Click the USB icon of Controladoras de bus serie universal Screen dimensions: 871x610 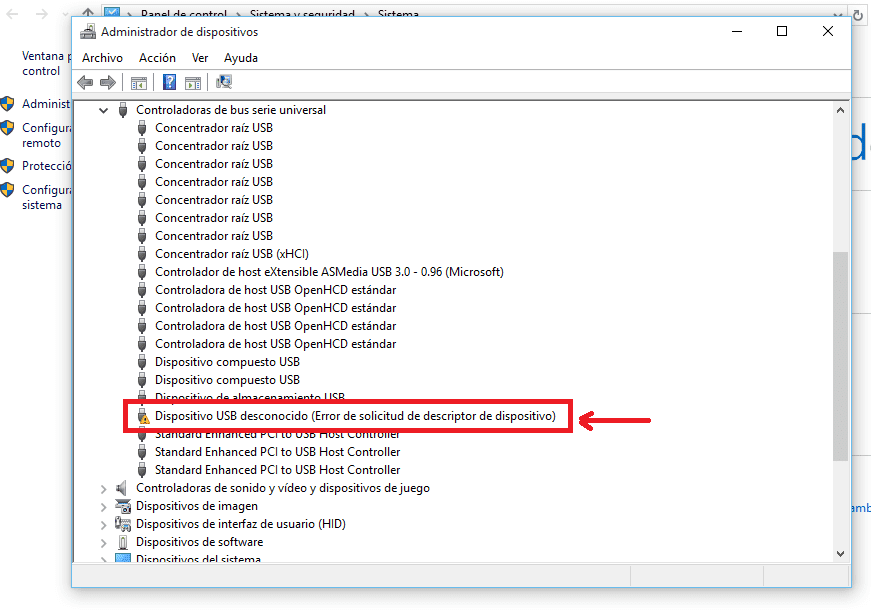click(x=123, y=110)
